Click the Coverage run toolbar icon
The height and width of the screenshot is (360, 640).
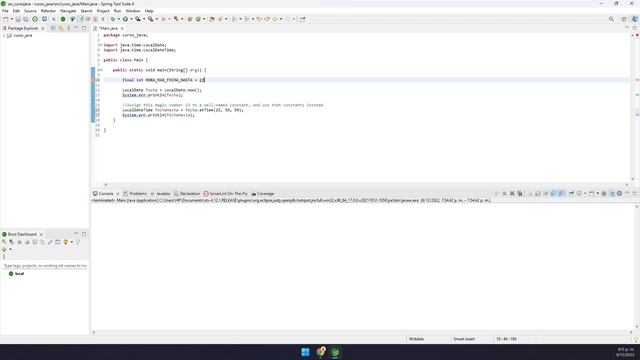tap(138, 19)
